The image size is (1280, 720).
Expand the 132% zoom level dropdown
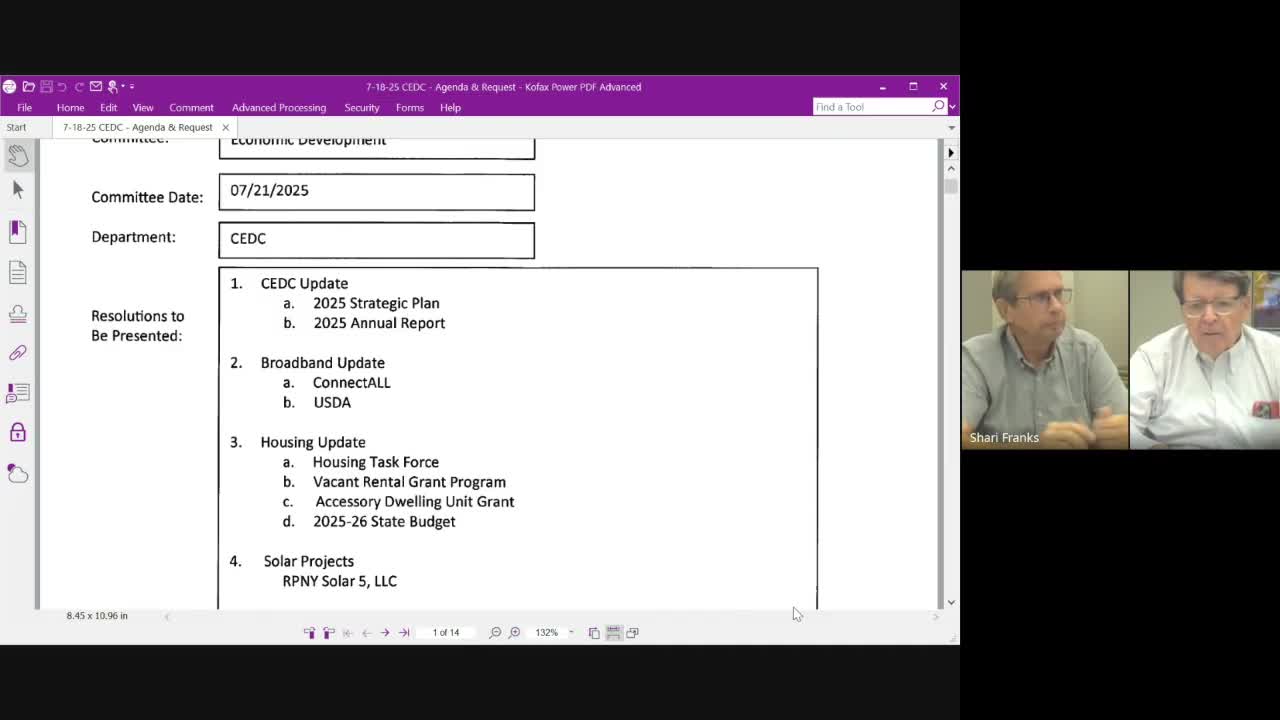point(571,632)
